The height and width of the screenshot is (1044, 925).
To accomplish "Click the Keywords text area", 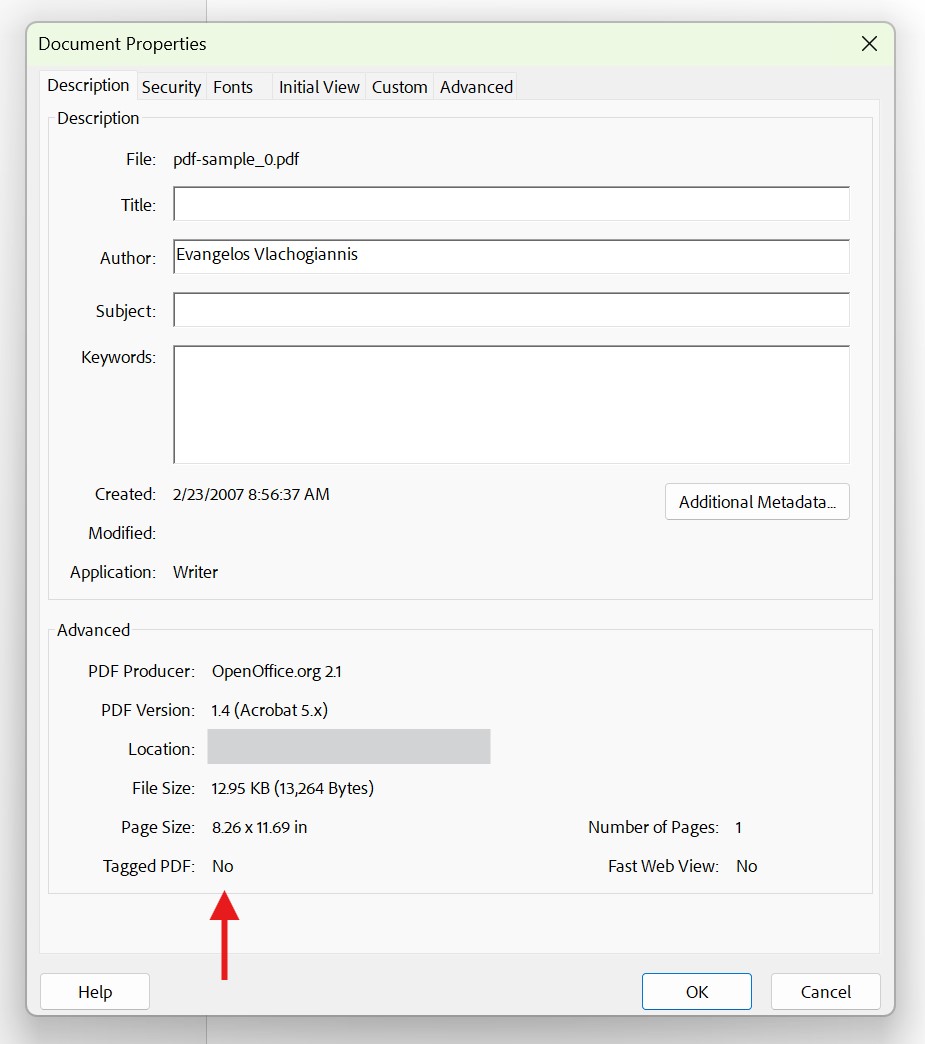I will tap(510, 404).
